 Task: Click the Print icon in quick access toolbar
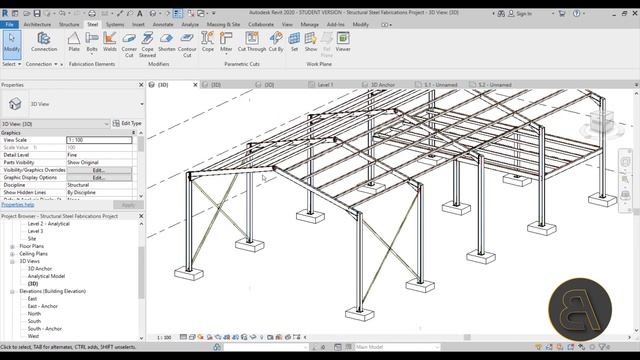tap(92, 13)
